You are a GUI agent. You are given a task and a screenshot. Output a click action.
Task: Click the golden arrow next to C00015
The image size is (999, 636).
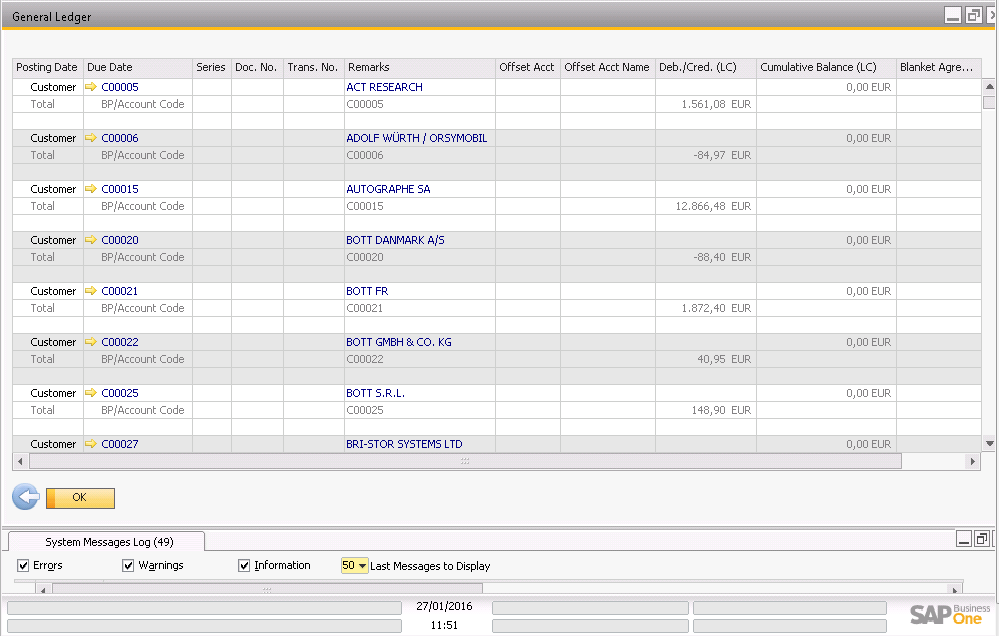click(x=91, y=189)
